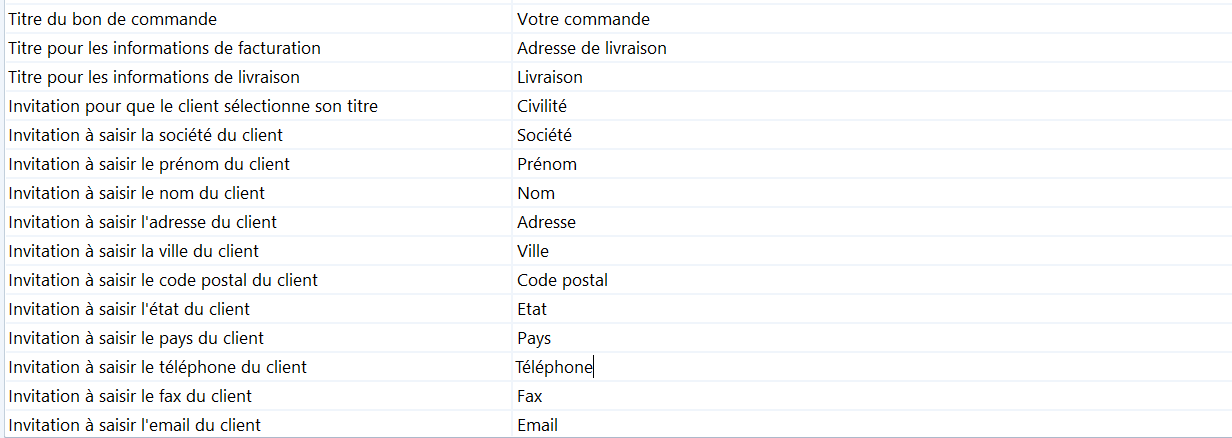Edit the 'Prénom' text value
The height and width of the screenshot is (438, 1232).
547,164
